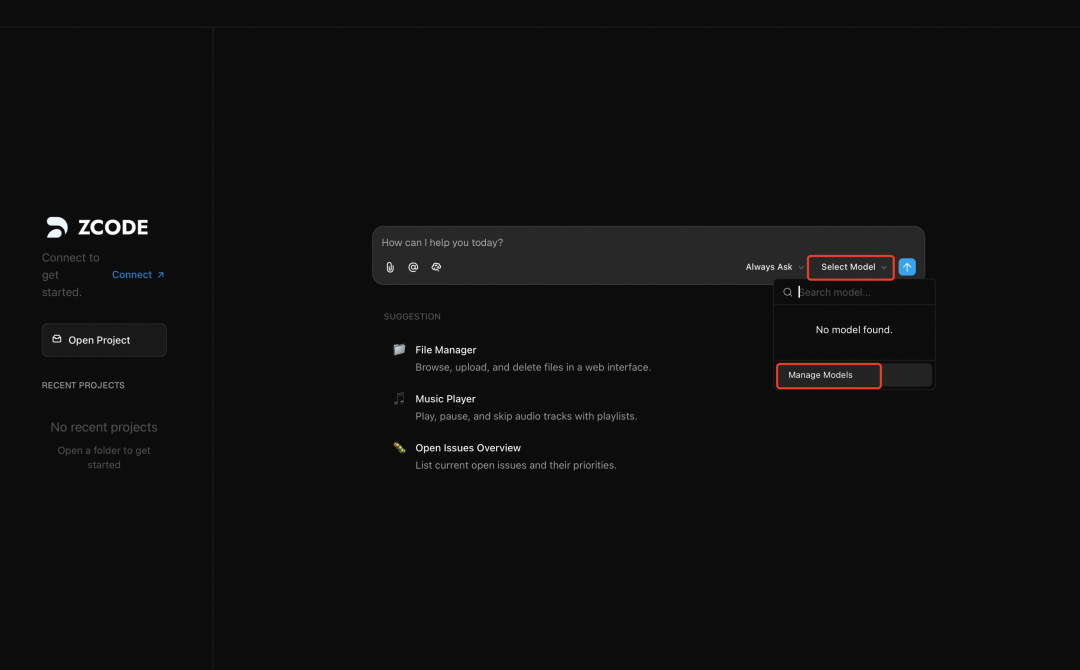
Task: Open the Always Ask dropdown
Action: pos(774,267)
